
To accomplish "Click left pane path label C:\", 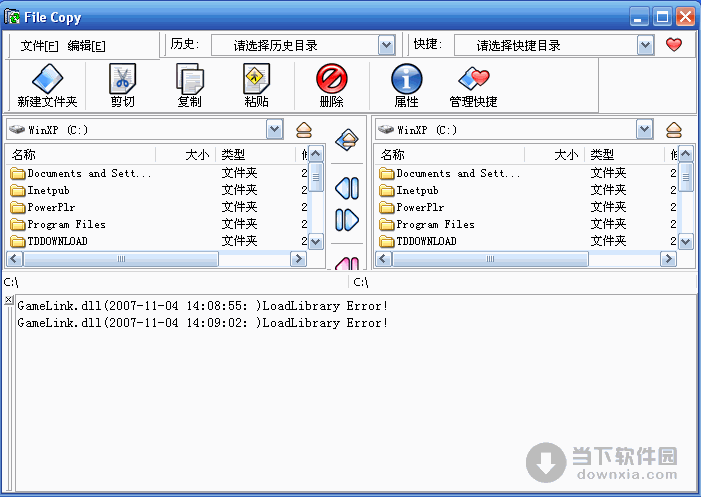I will point(11,282).
